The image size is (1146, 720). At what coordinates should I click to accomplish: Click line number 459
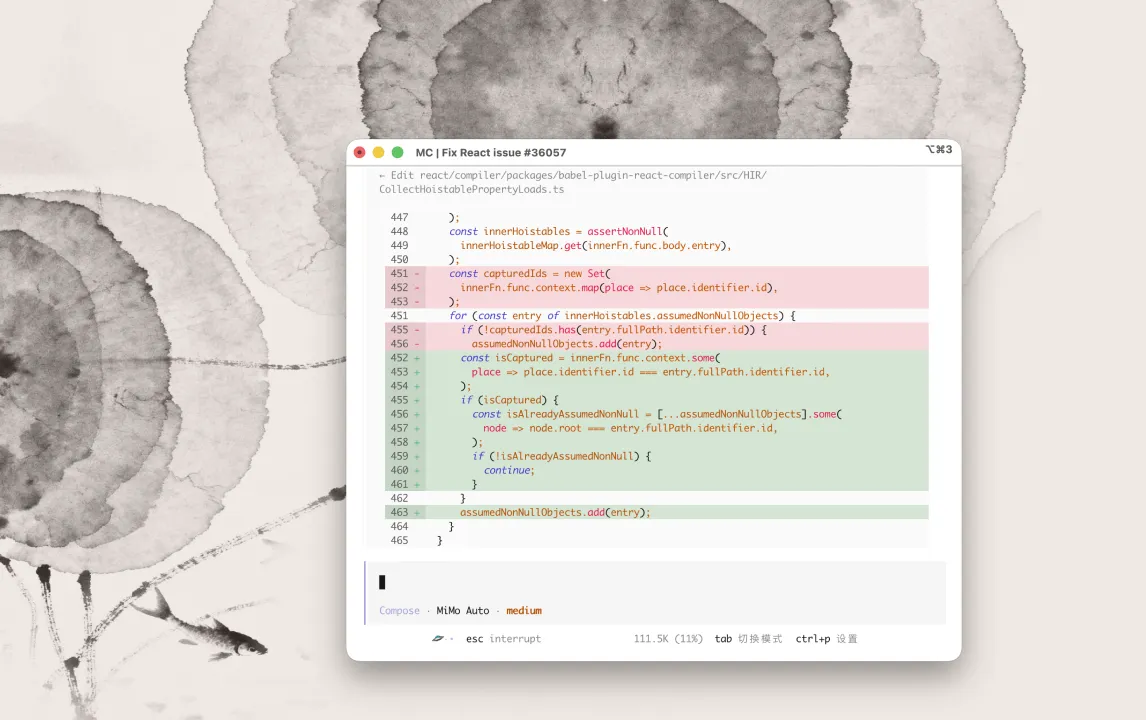(x=399, y=456)
